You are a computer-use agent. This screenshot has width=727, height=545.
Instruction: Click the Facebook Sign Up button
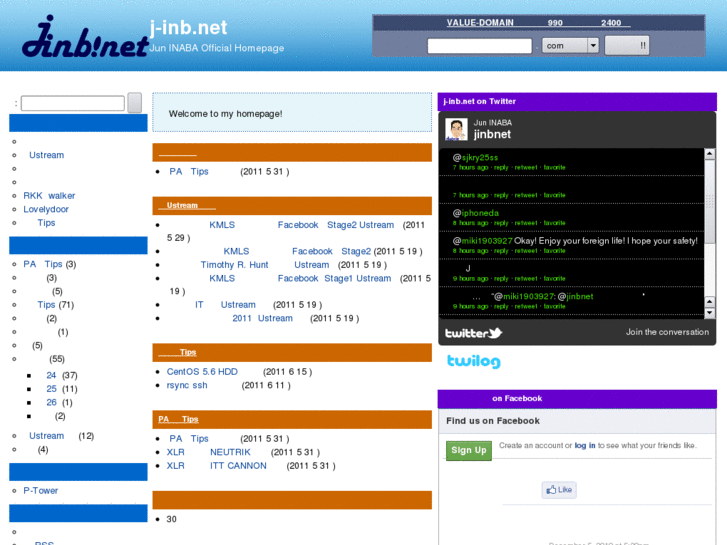coord(469,450)
